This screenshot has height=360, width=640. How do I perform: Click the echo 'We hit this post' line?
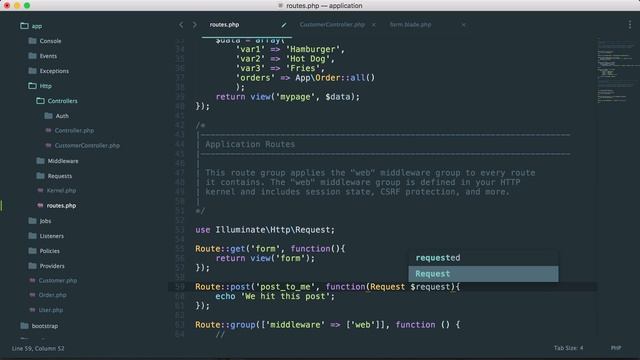click(275, 297)
